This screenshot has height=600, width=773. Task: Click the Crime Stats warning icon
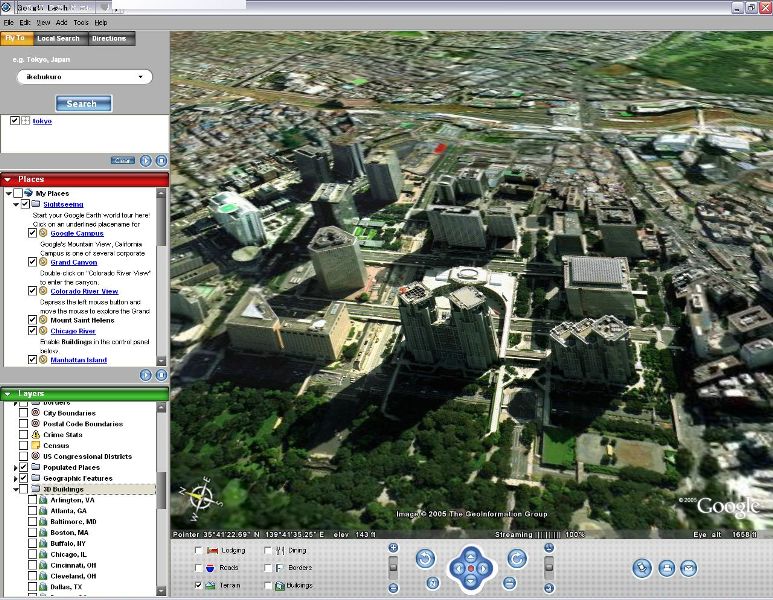point(35,434)
